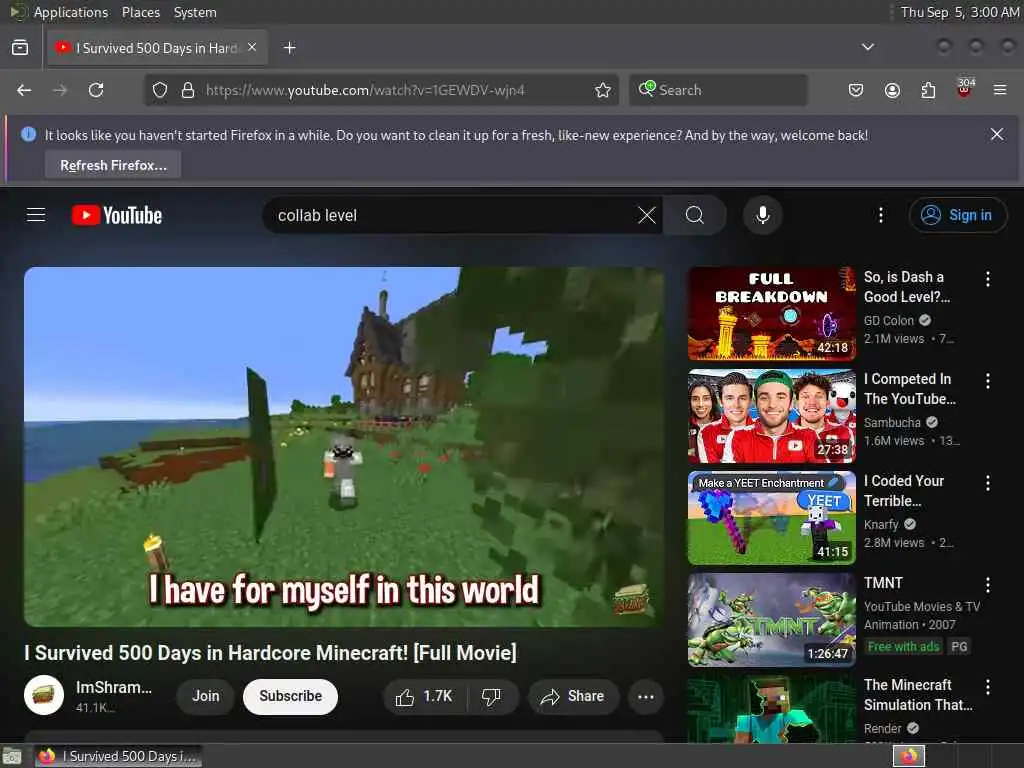Open the ImShram channel avatar

coord(44,695)
